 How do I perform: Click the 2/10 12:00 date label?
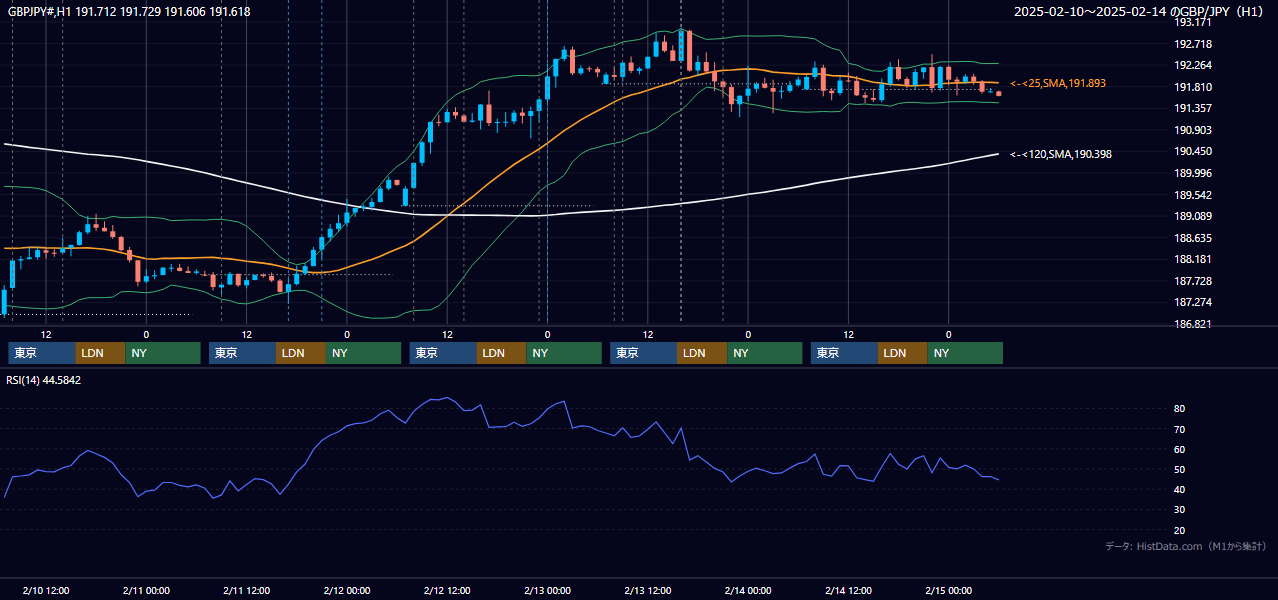(46, 590)
